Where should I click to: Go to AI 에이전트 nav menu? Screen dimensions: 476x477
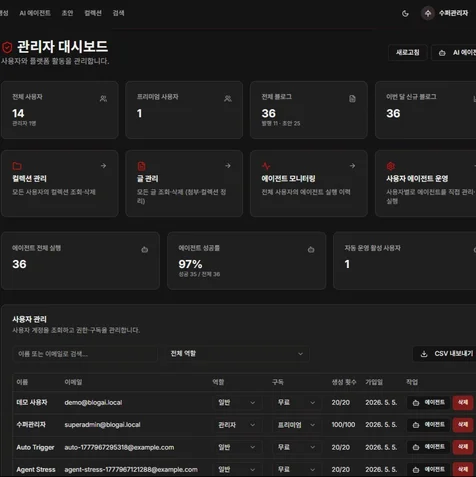35,13
